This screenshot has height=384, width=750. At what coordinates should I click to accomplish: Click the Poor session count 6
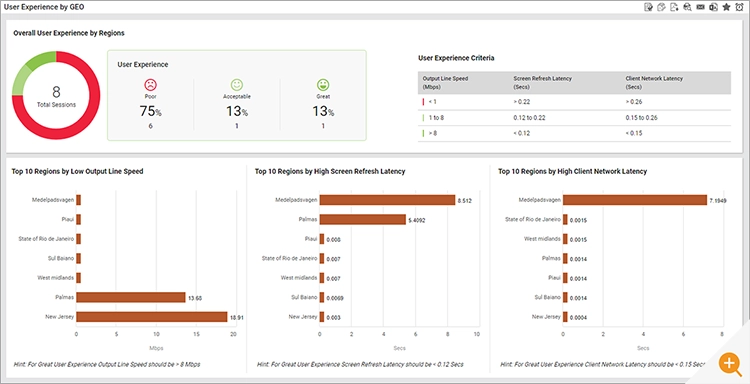(x=151, y=126)
